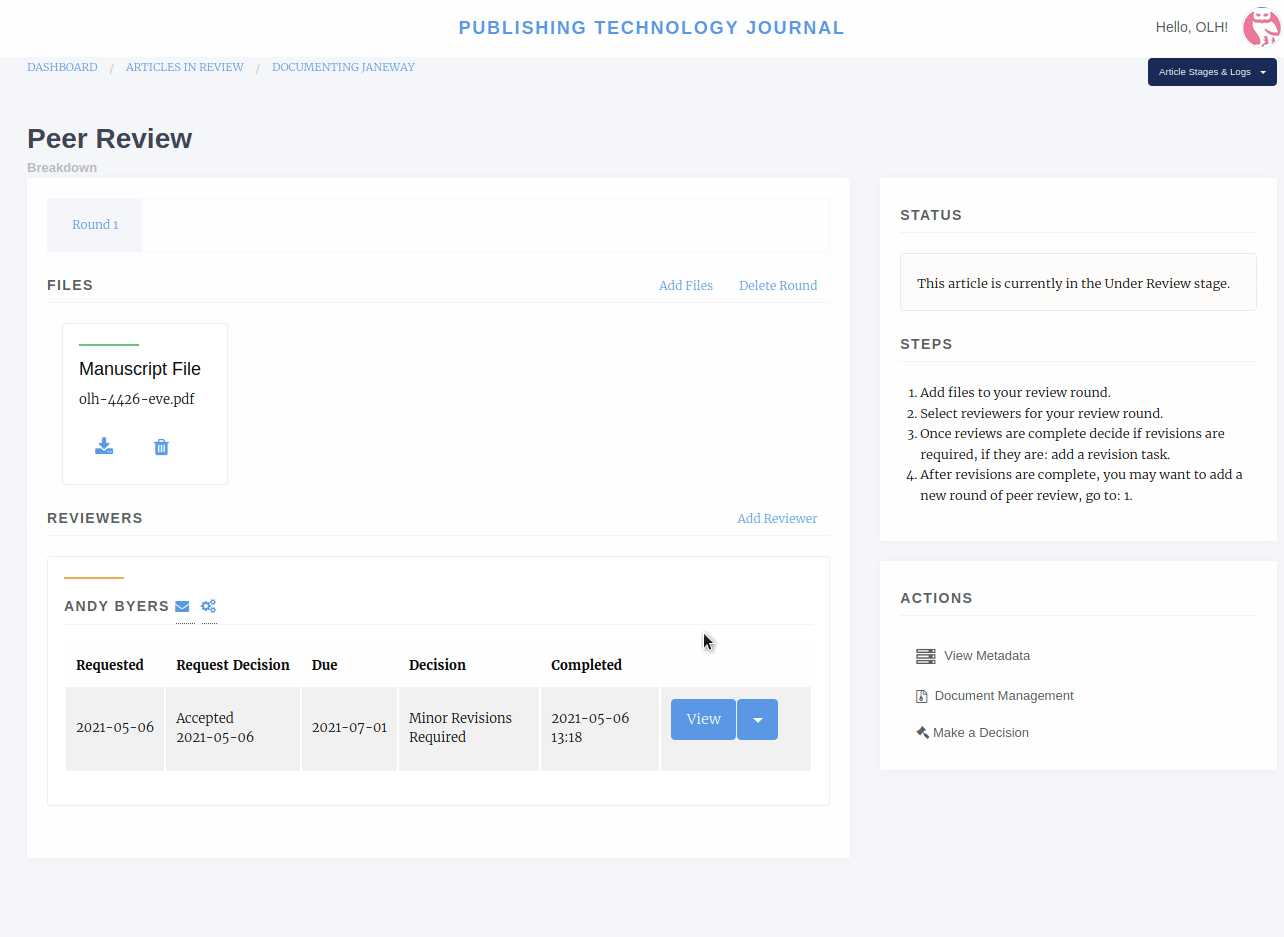Image resolution: width=1284 pixels, height=937 pixels.
Task: Click the Add Files link
Action: pos(685,286)
